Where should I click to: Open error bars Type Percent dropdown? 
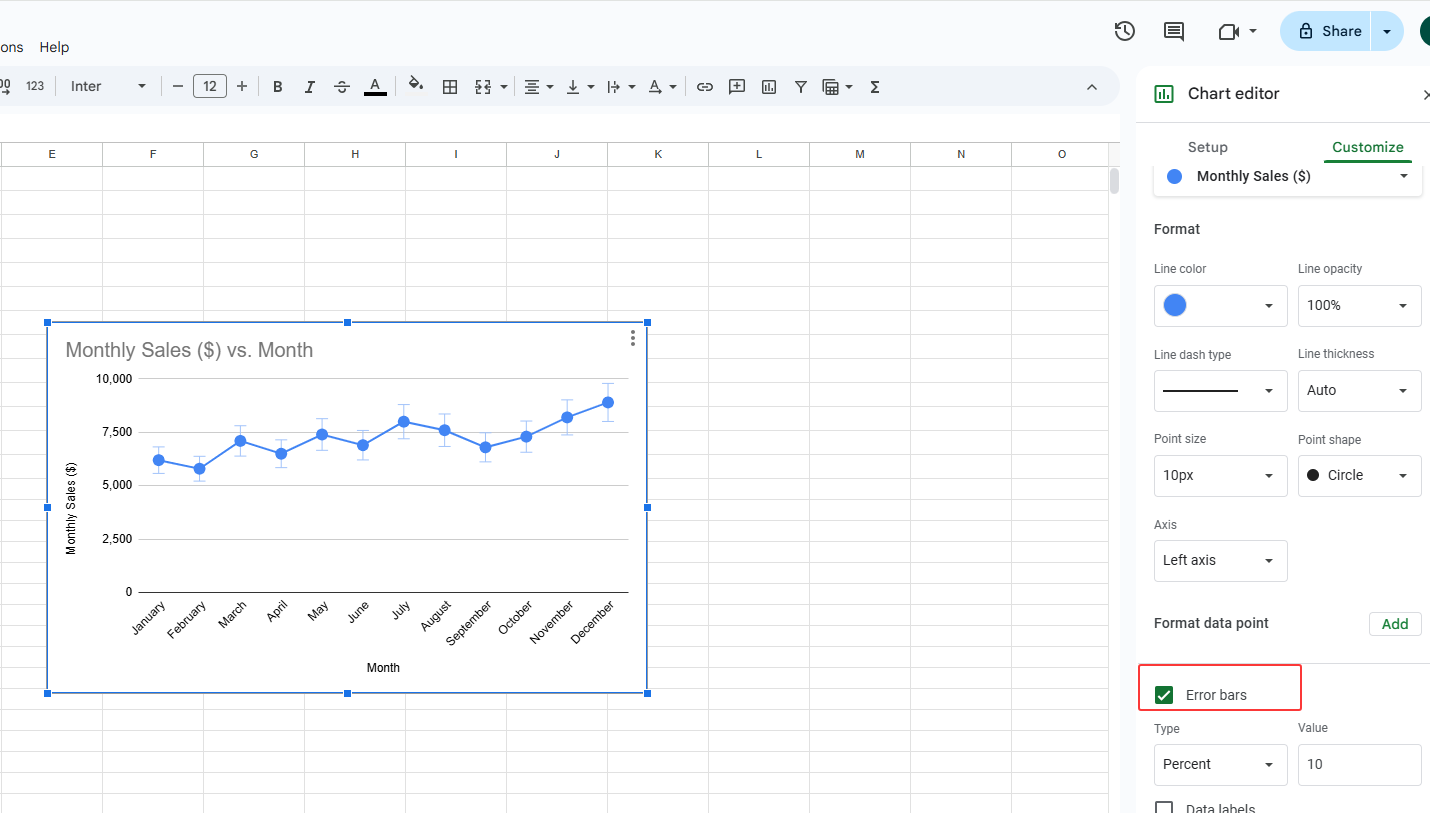pos(1220,765)
